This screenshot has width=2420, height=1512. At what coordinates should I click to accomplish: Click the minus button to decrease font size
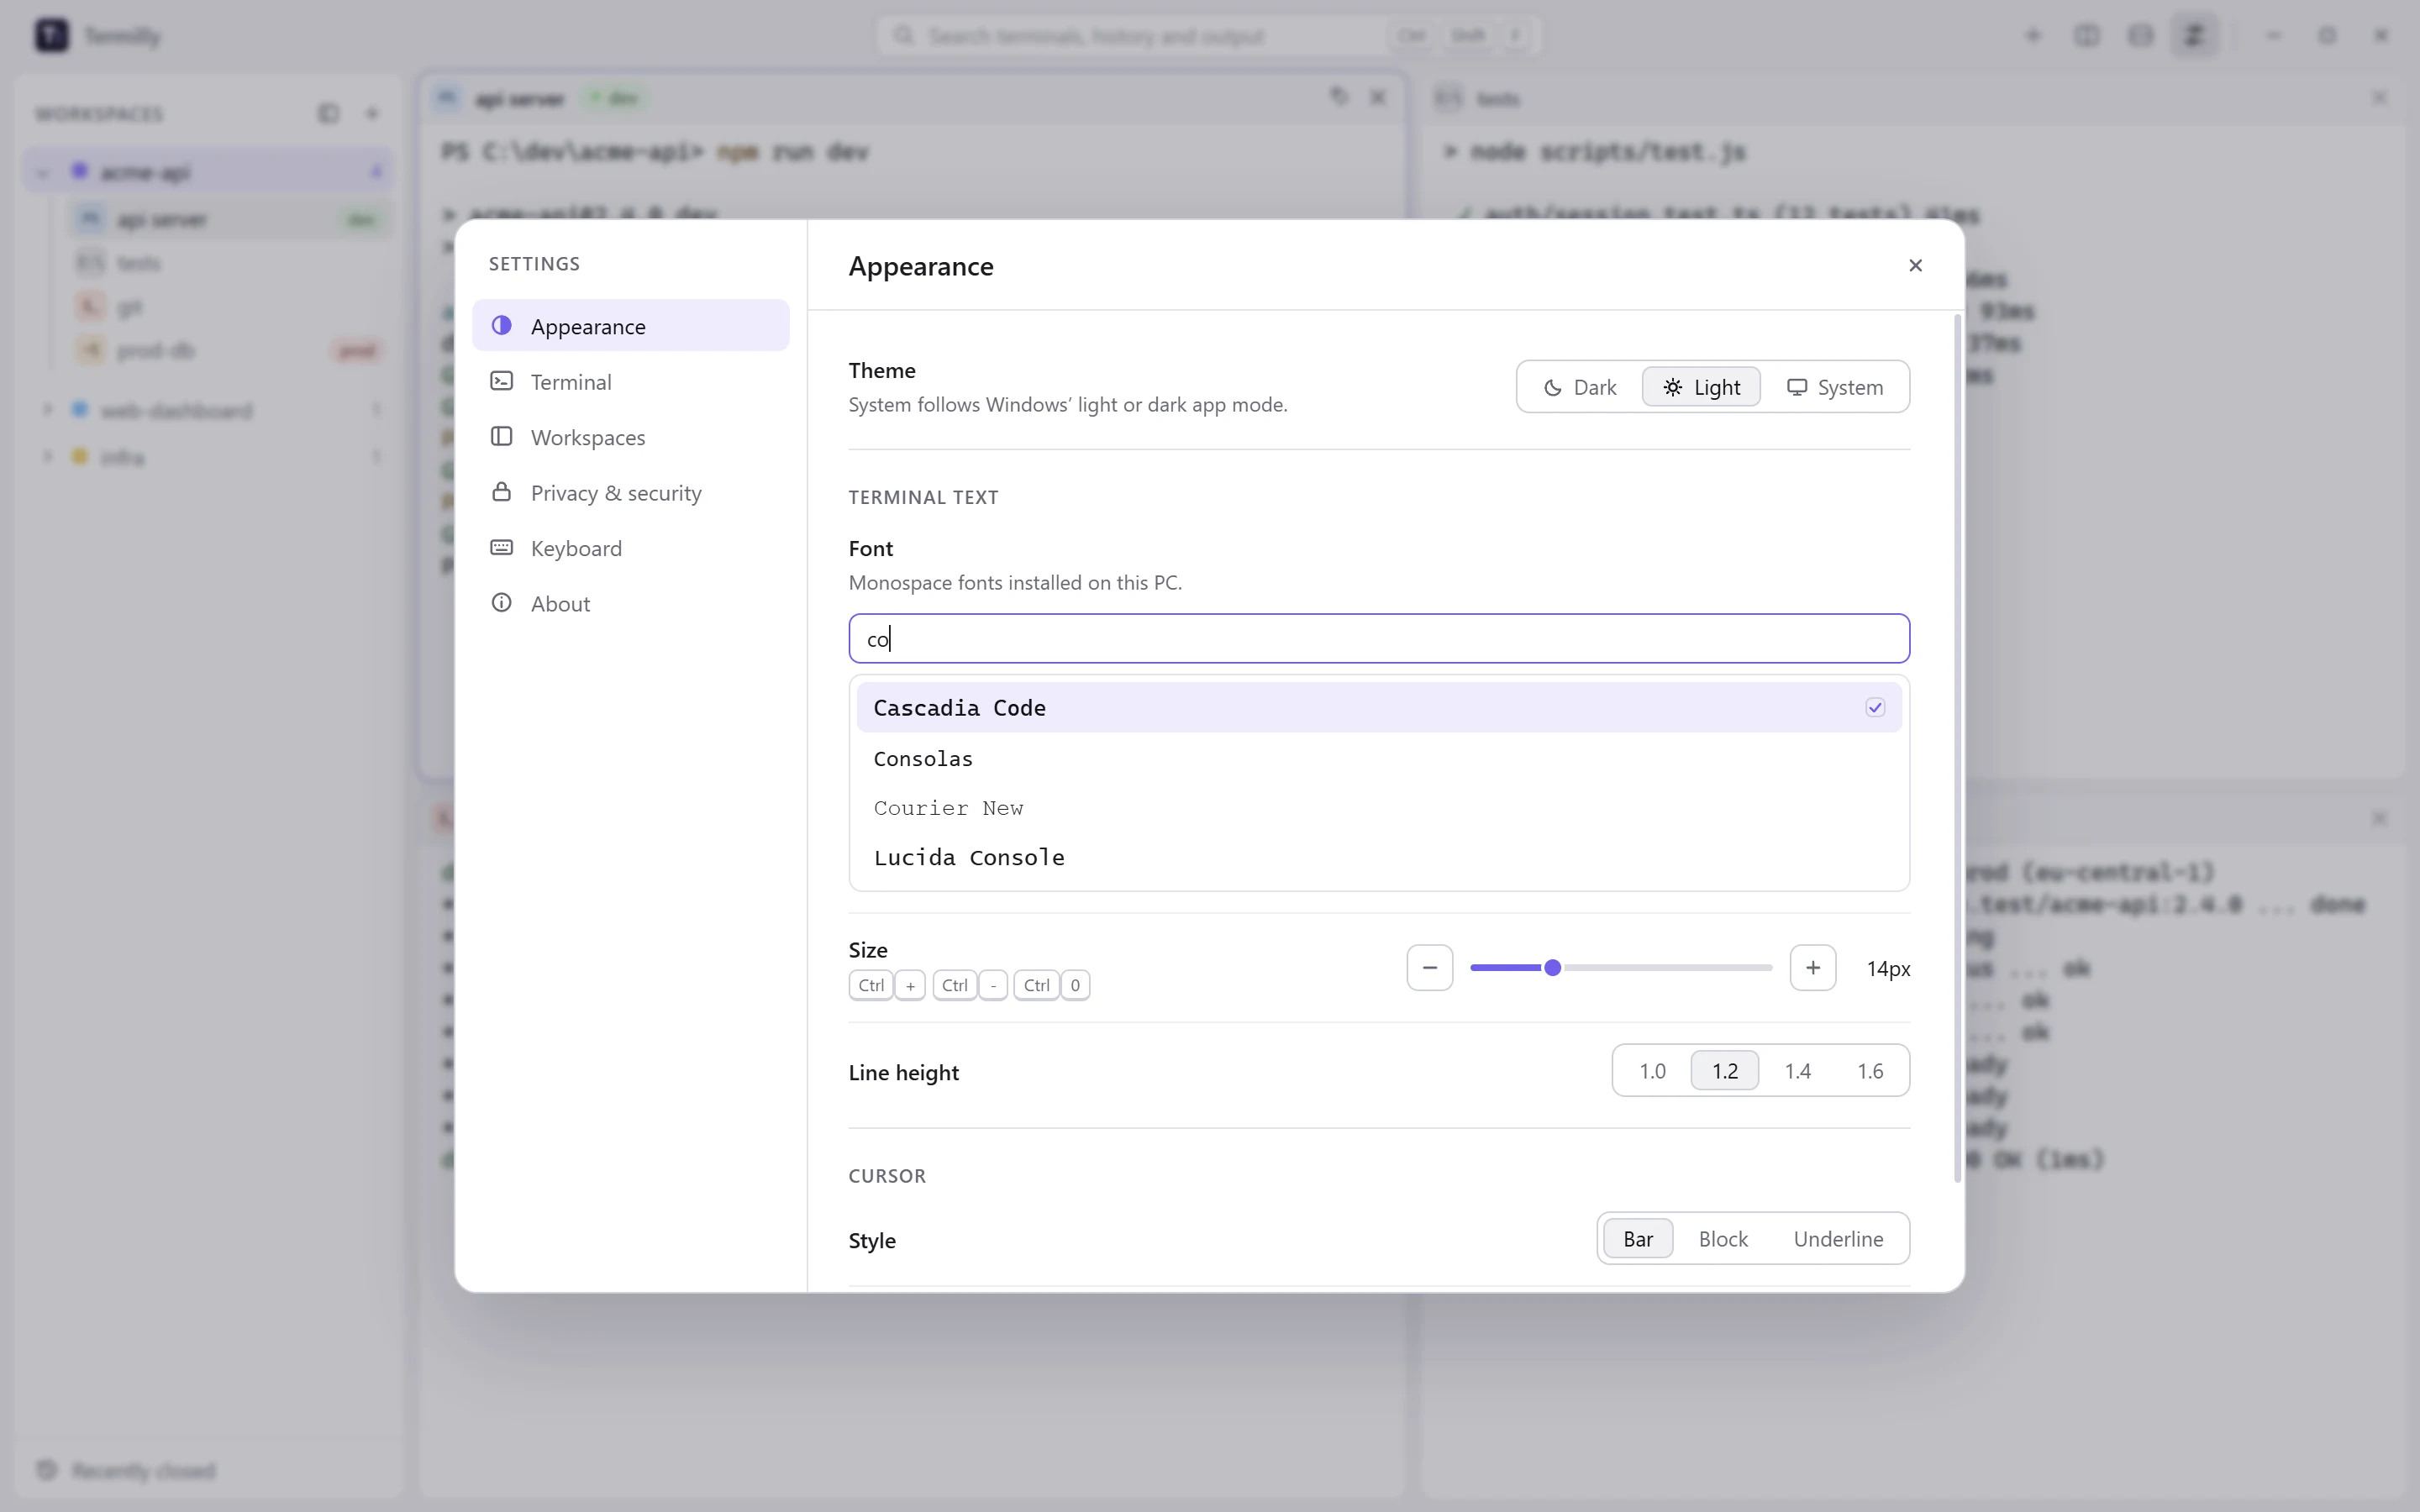pos(1429,968)
